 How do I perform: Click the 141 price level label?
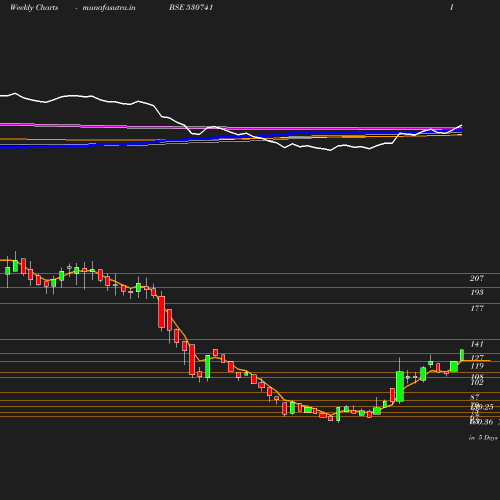(x=477, y=344)
